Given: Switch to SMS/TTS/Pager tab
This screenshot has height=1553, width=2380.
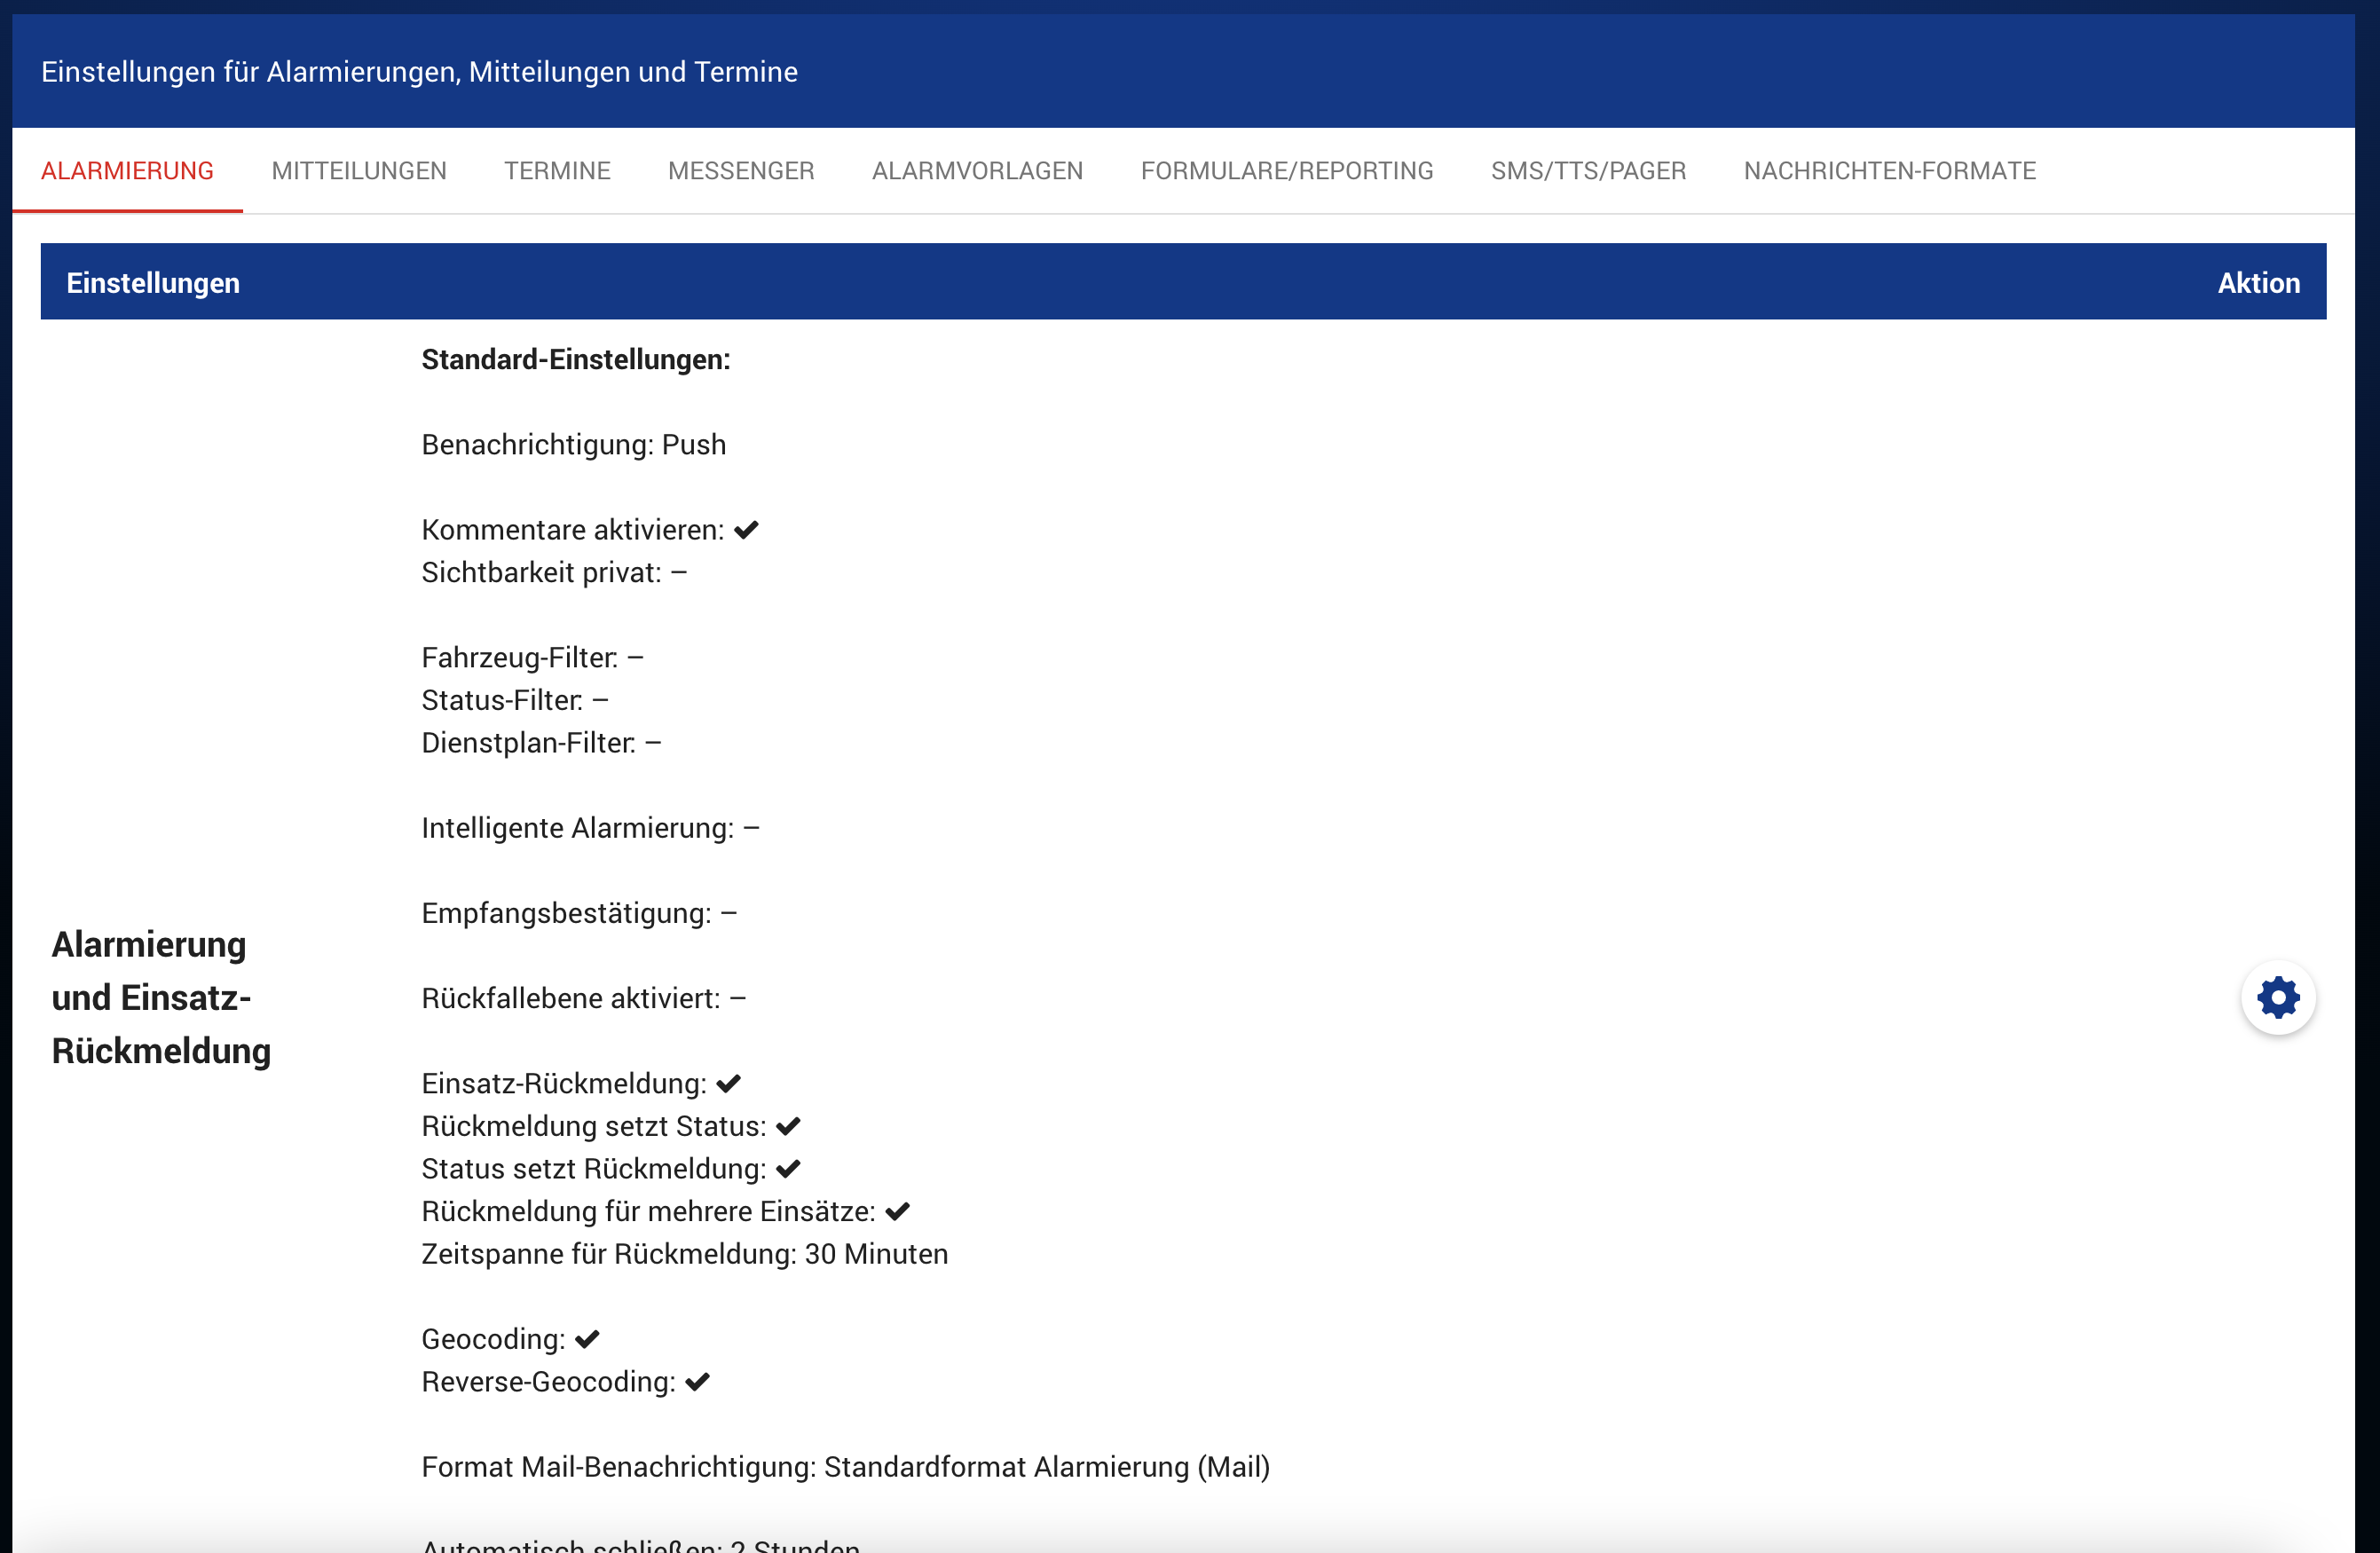Looking at the screenshot, I should 1588,171.
